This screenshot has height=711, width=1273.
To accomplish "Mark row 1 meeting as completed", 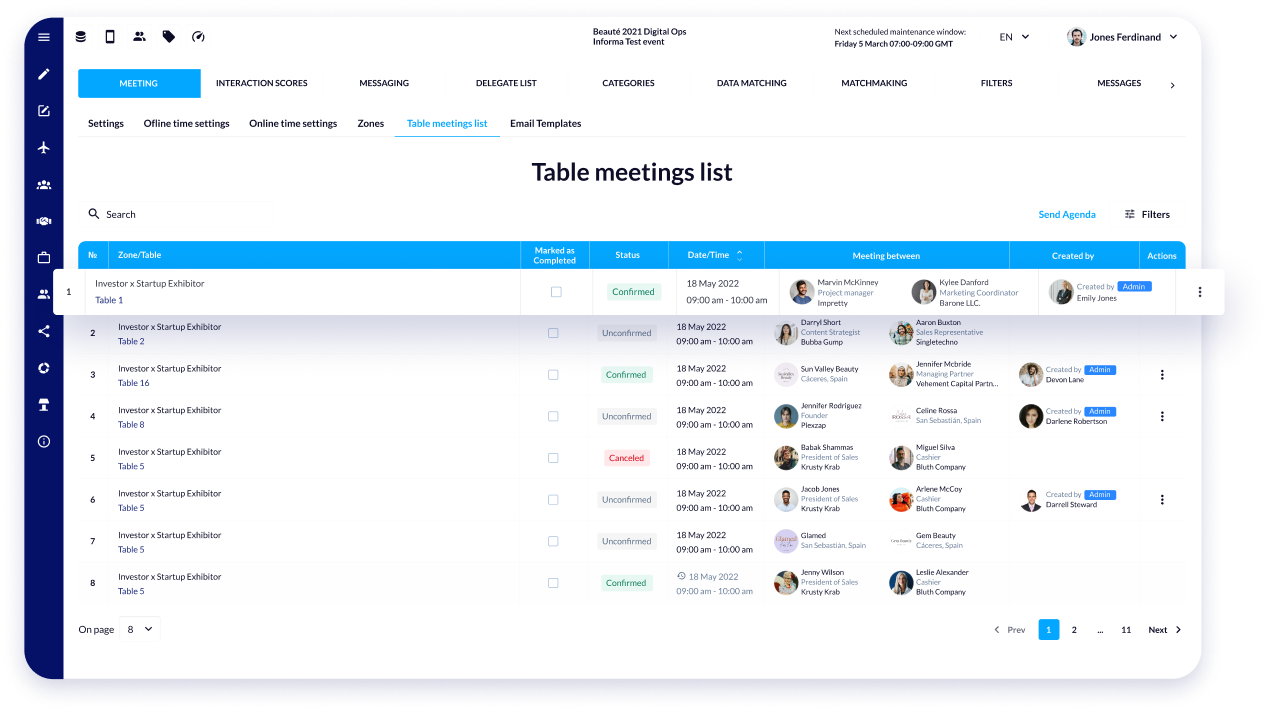I will pyautogui.click(x=556, y=292).
